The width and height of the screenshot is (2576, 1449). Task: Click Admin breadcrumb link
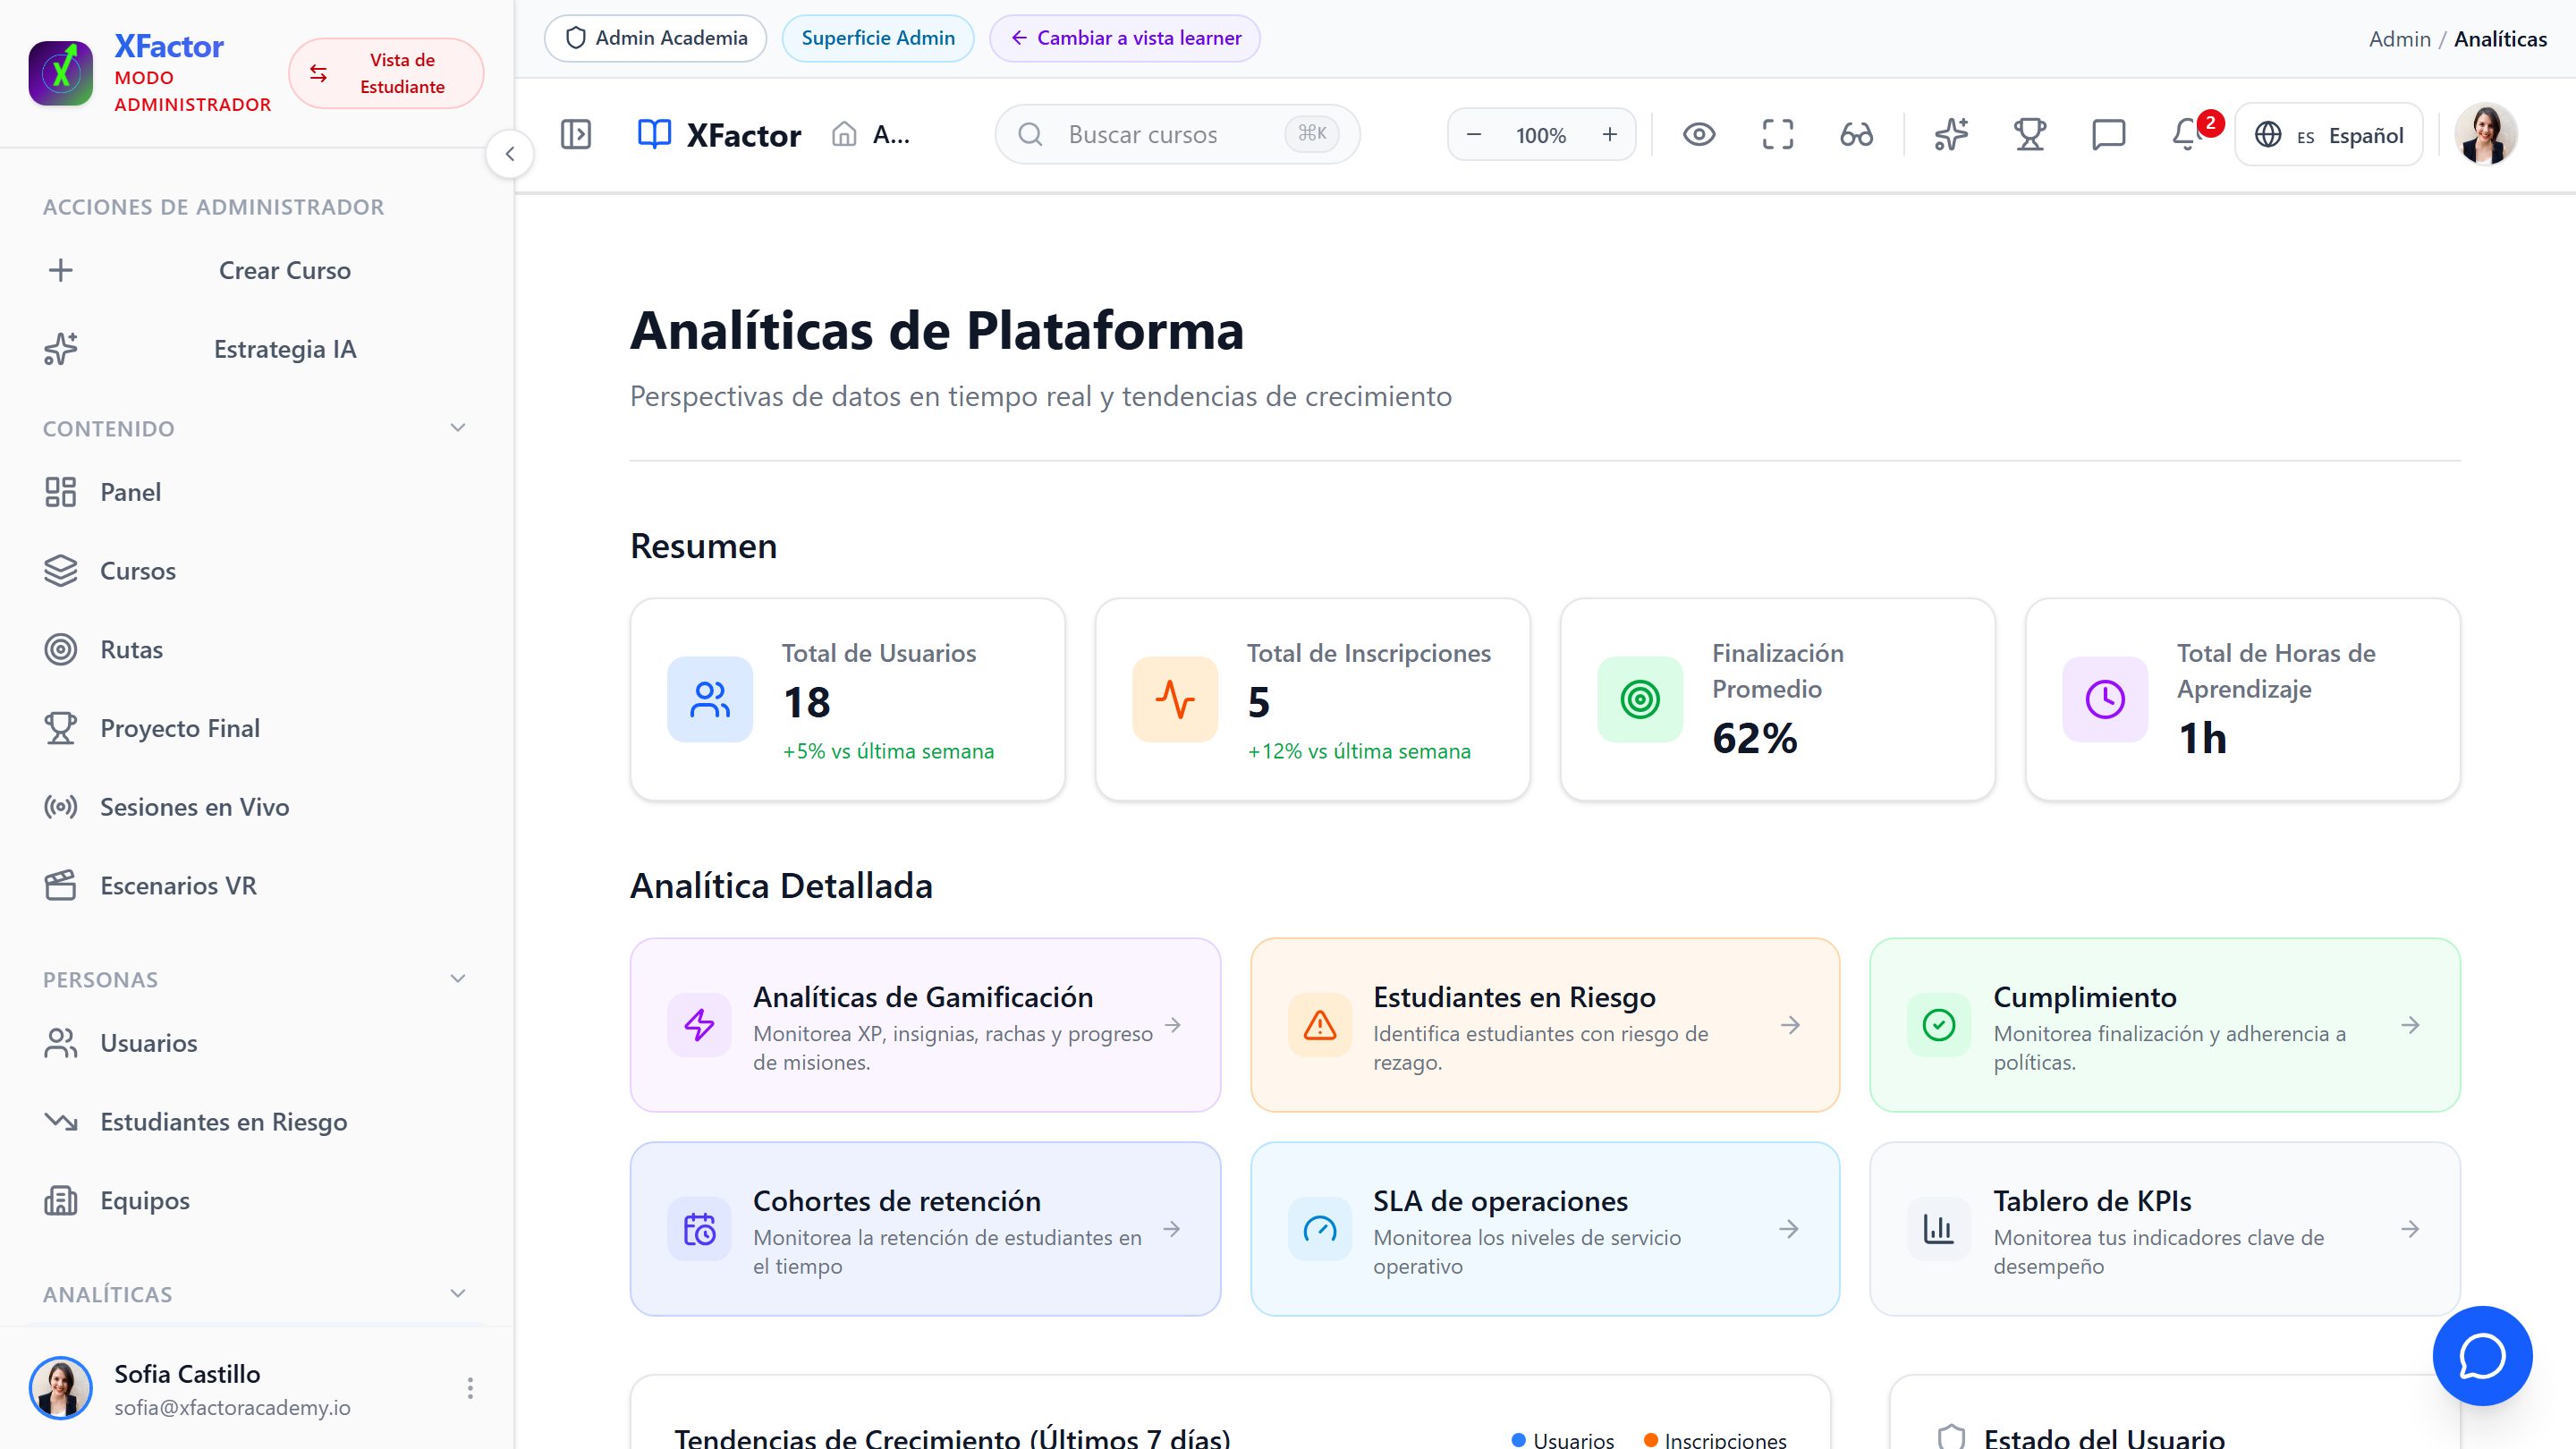coord(2399,39)
